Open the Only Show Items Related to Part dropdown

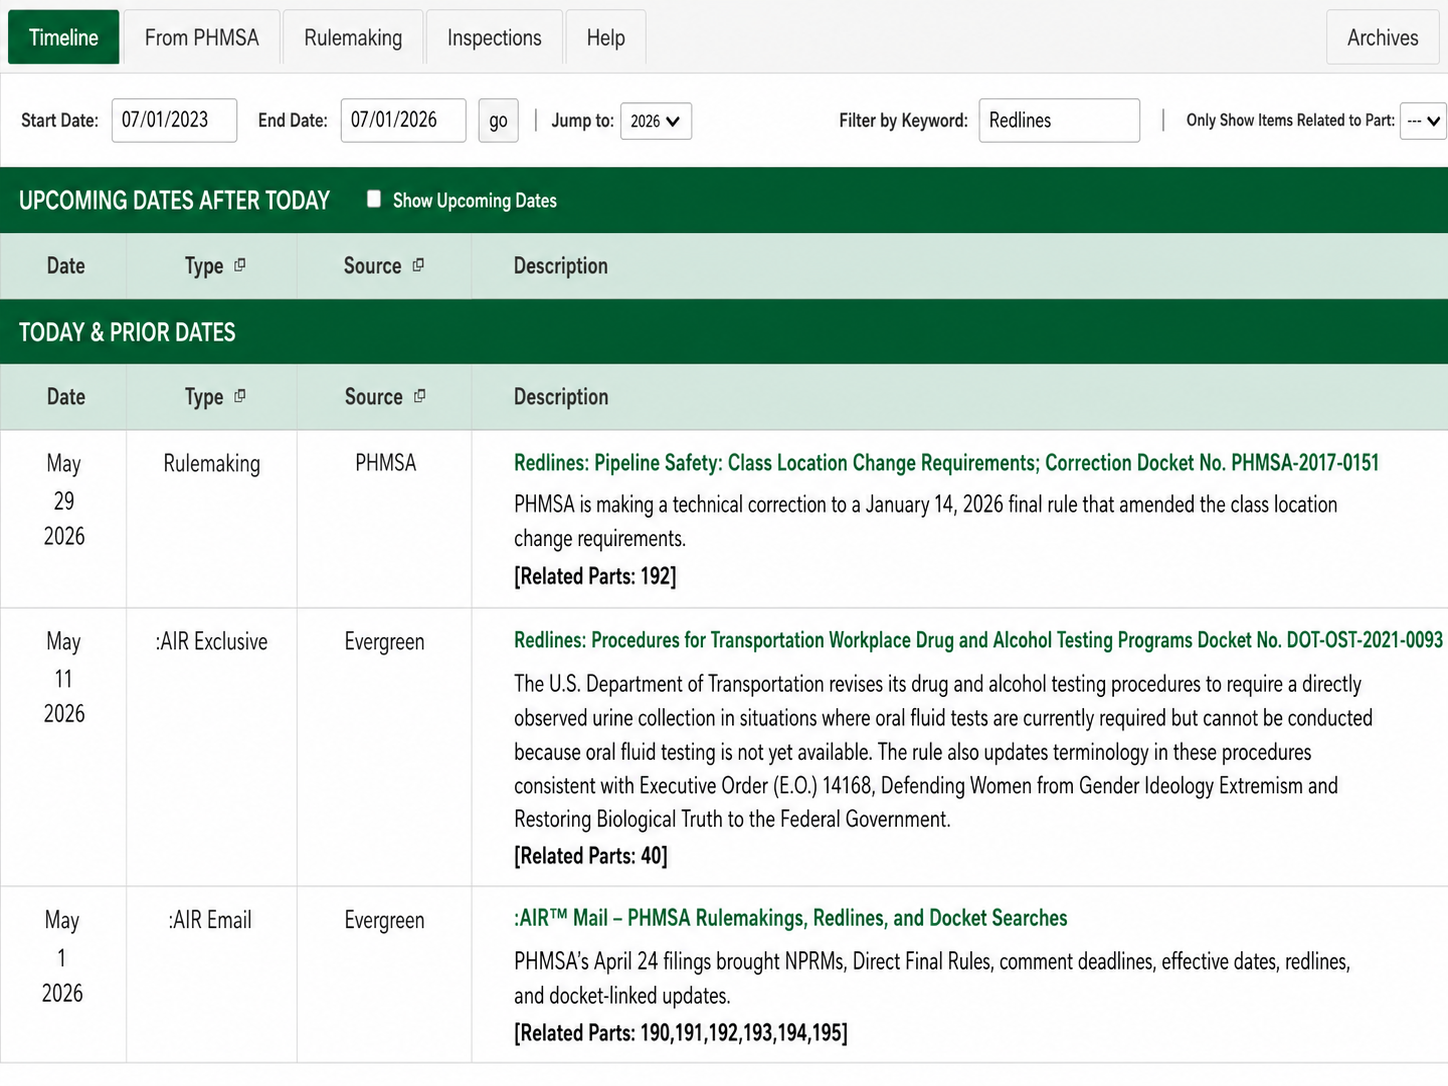pyautogui.click(x=1423, y=121)
